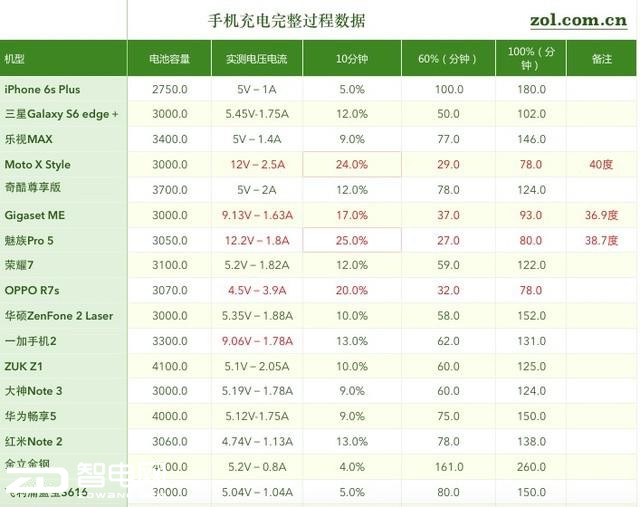Select the 备注 column header
This screenshot has width=640, height=507.
click(602, 59)
